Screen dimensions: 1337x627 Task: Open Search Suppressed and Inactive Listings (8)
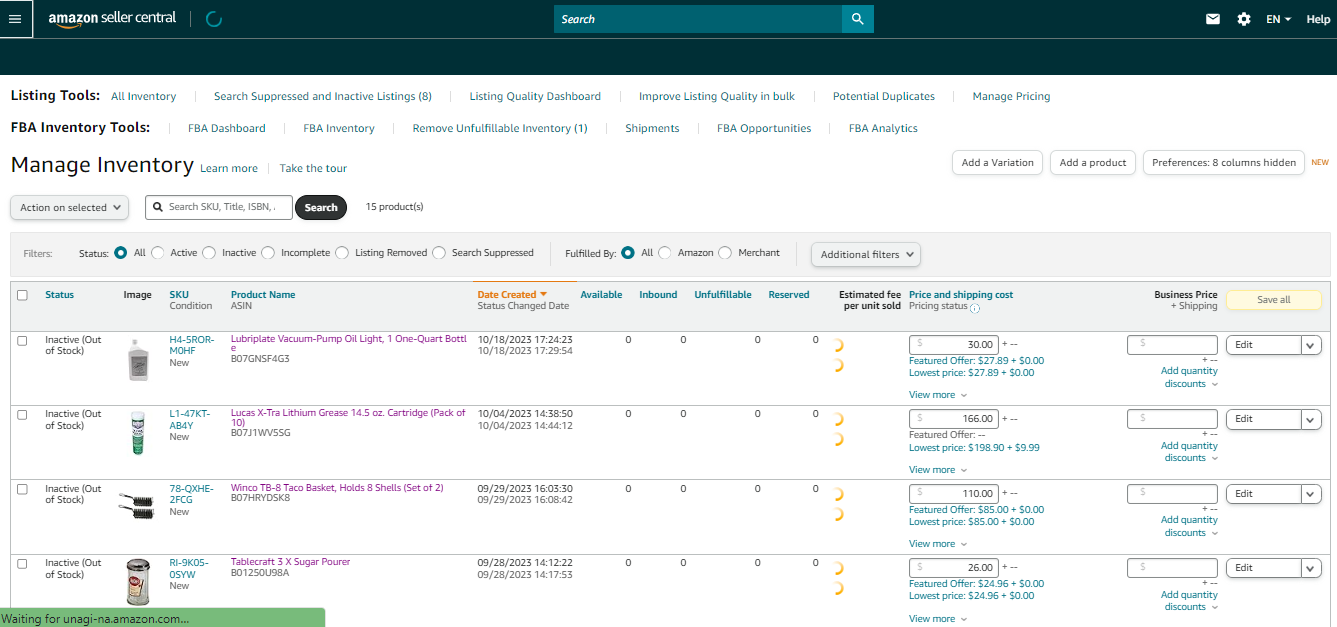323,97
